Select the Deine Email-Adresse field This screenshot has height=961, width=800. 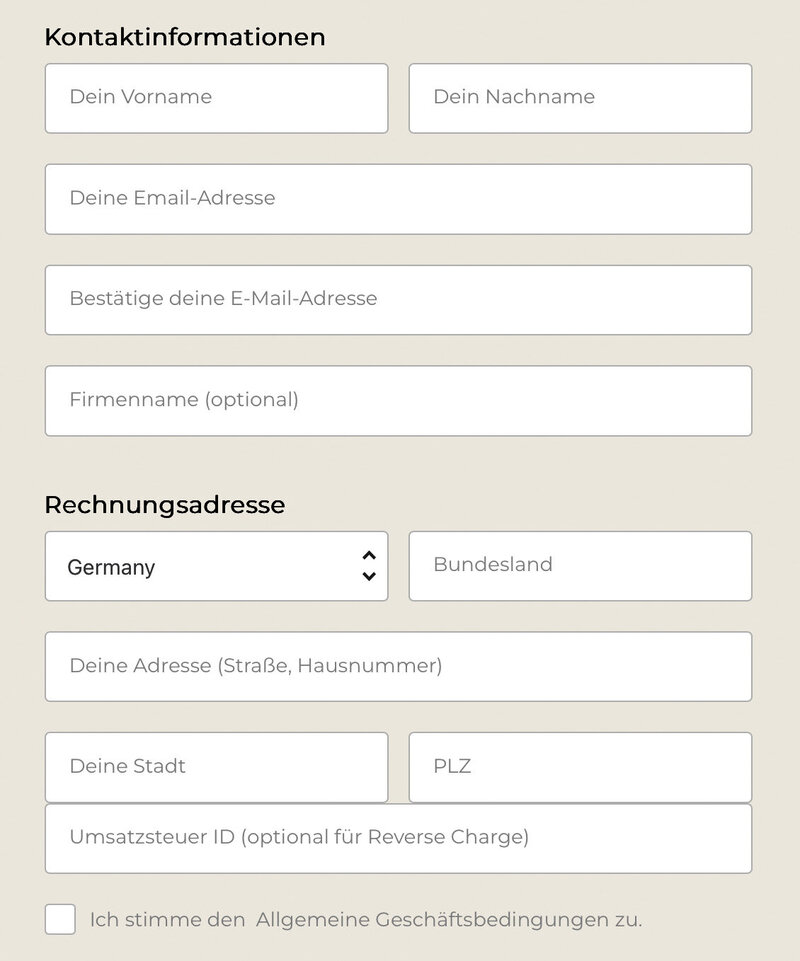(398, 199)
